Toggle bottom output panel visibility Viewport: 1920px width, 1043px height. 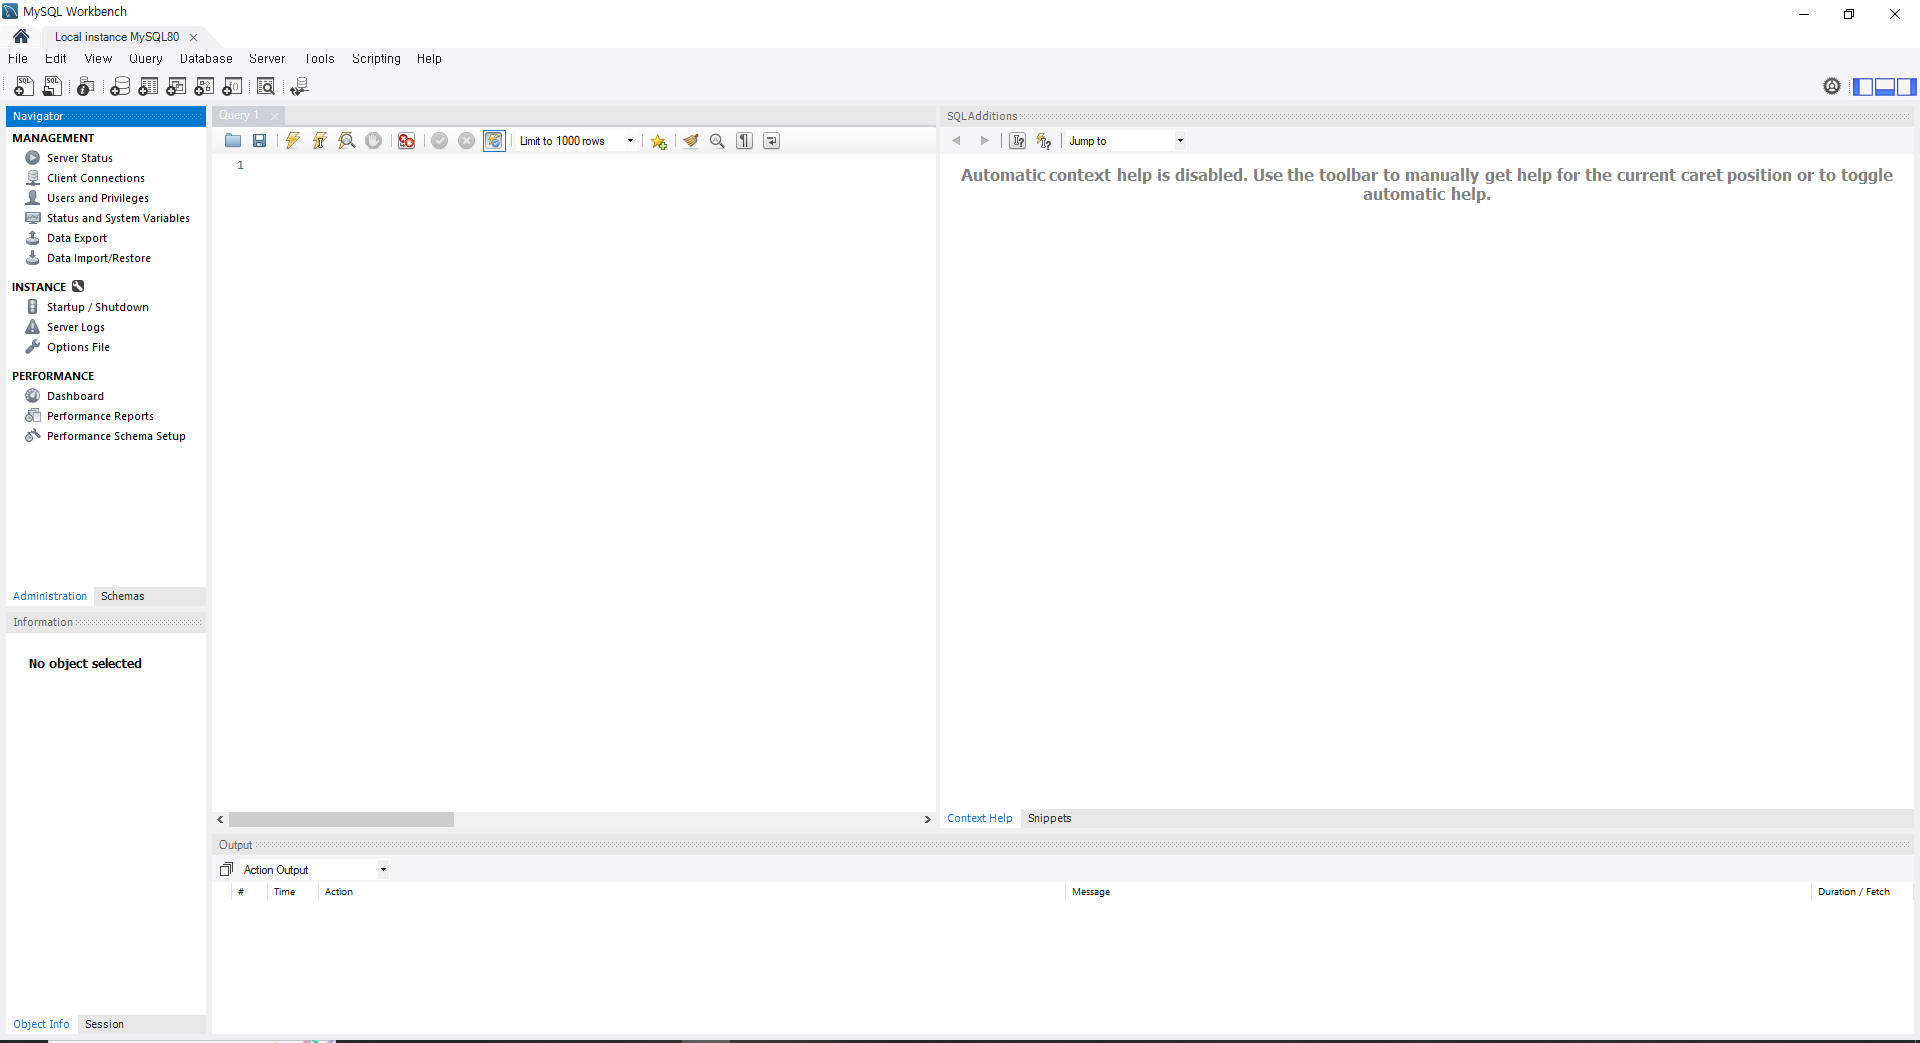click(1885, 87)
